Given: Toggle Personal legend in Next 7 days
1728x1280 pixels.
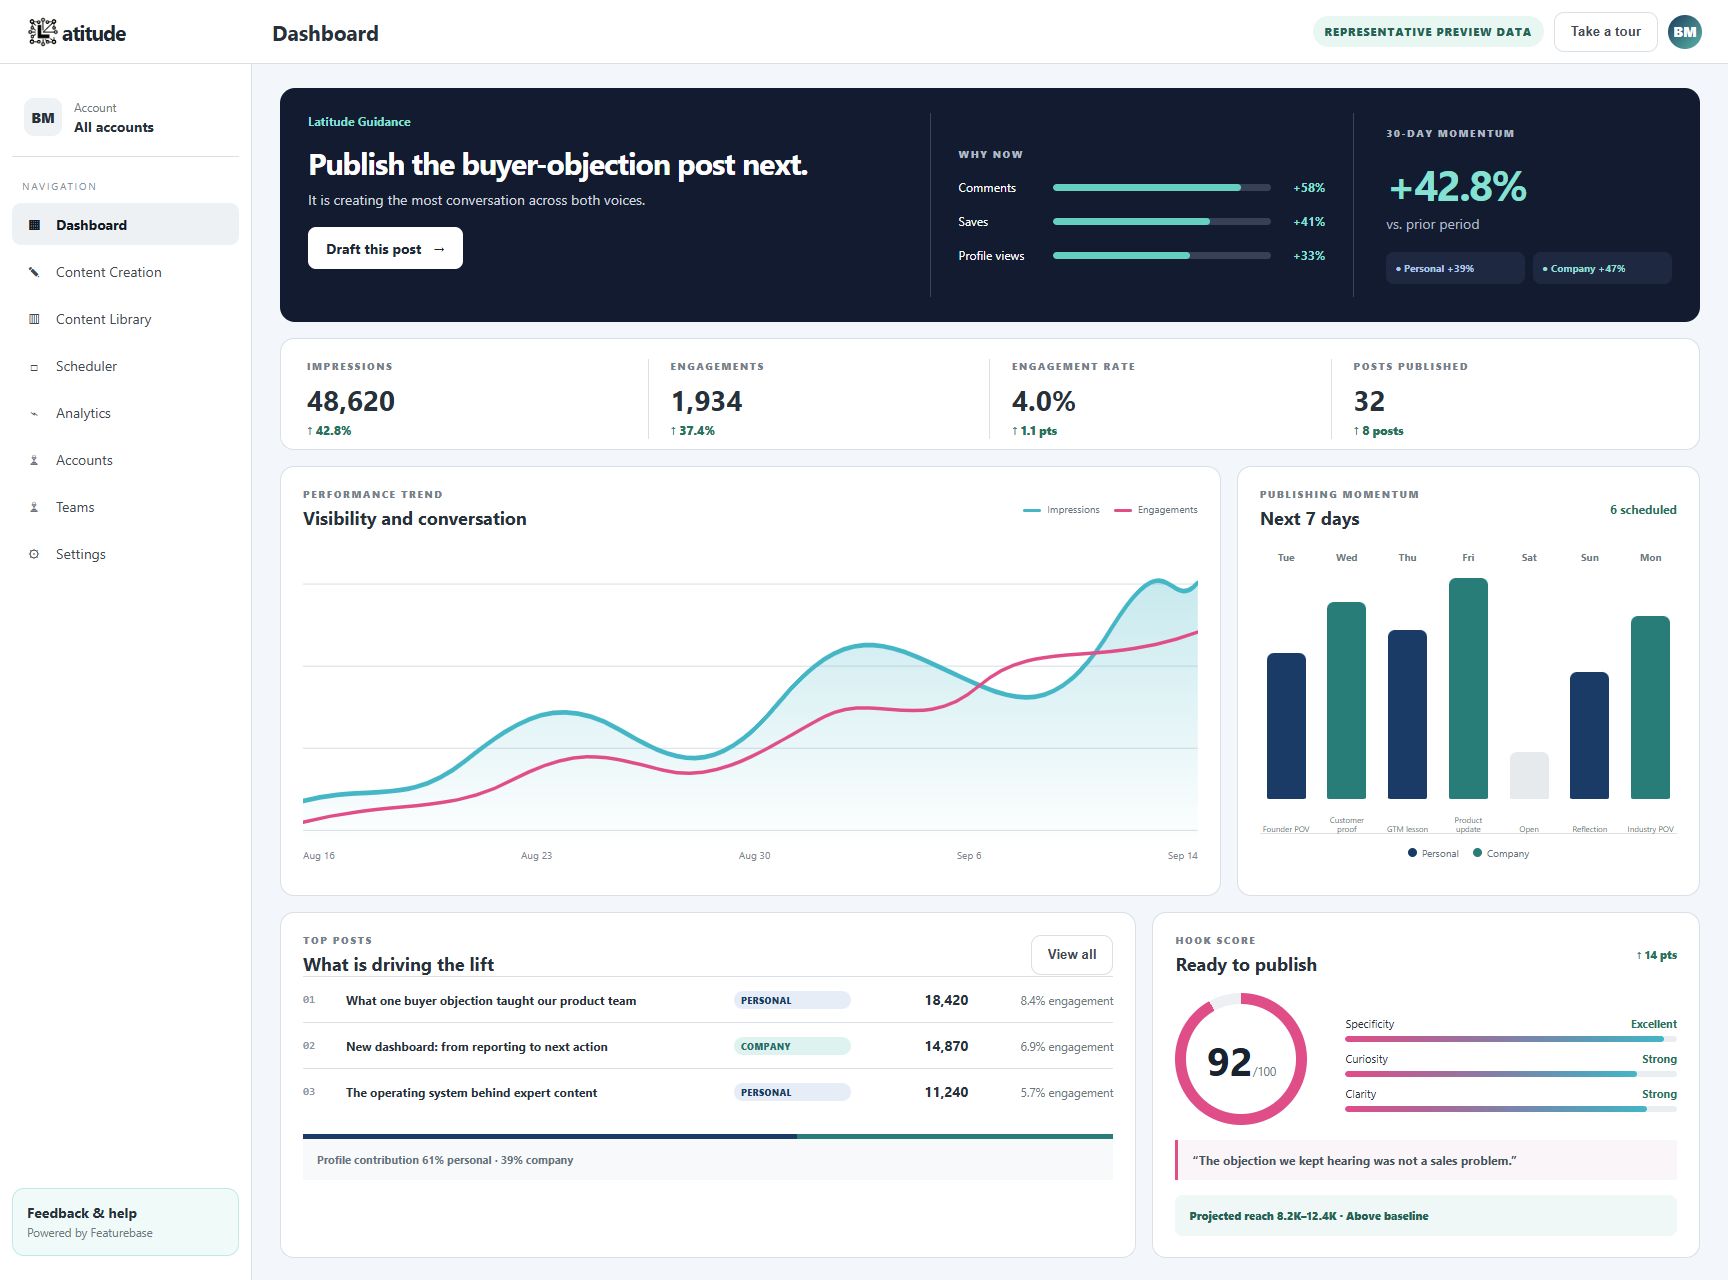Looking at the screenshot, I should (1433, 853).
